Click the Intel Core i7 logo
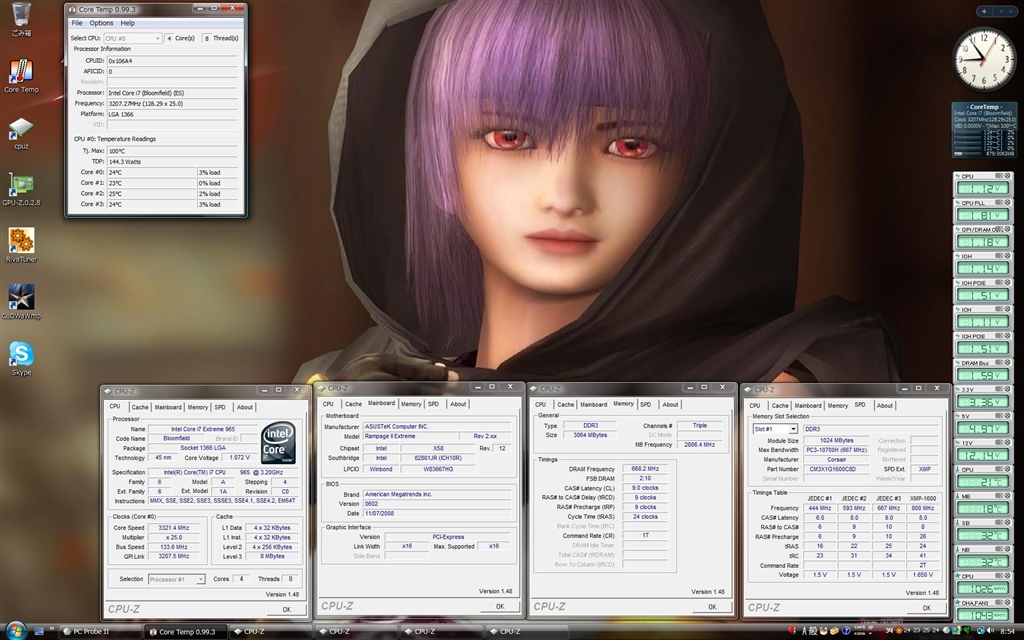The width and height of the screenshot is (1024, 640). pos(277,443)
